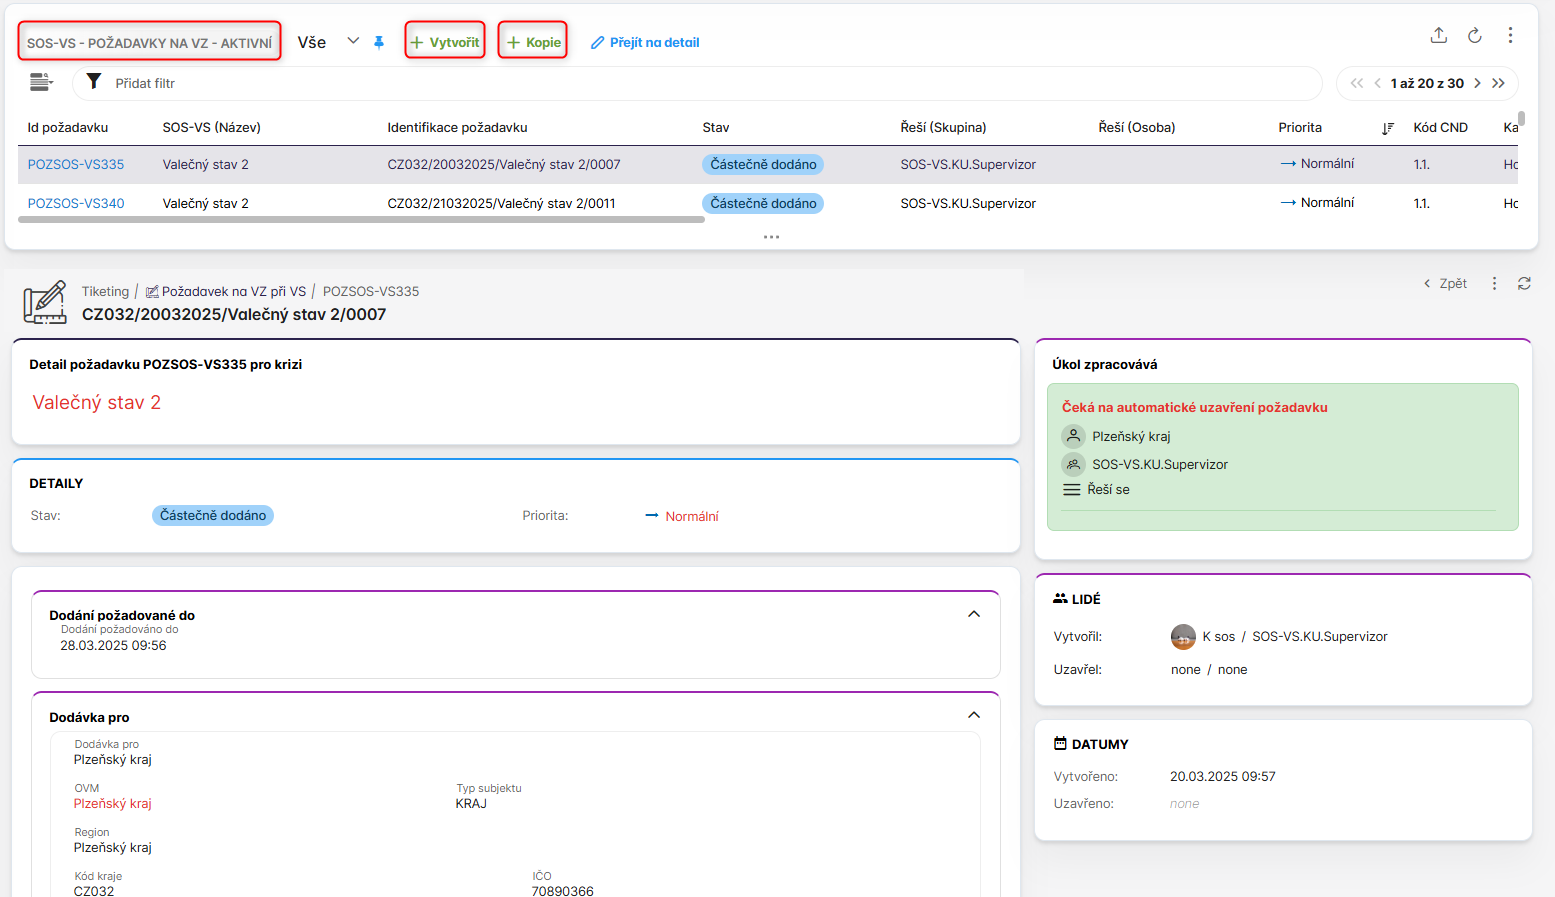The image size is (1555, 897).
Task: Click the funnel filter icon
Action: click(93, 82)
